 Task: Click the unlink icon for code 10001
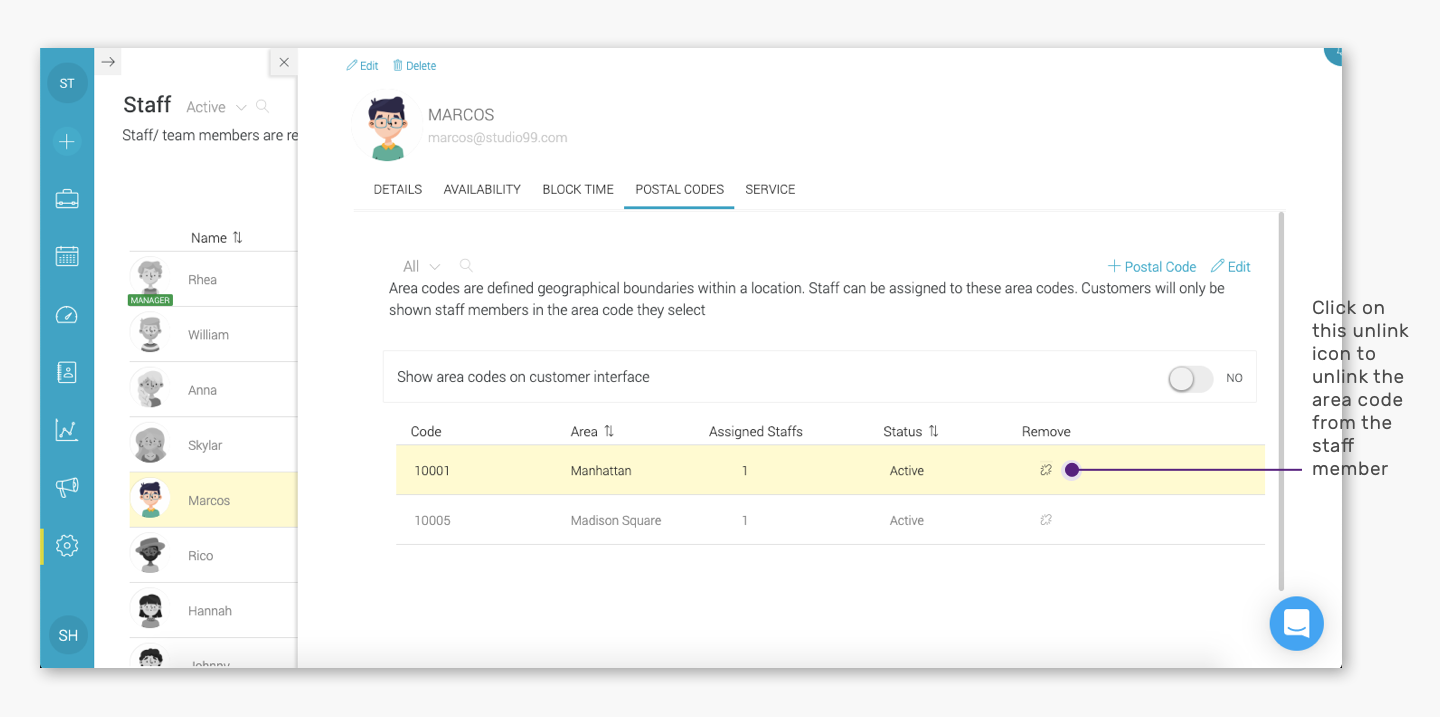(1046, 470)
